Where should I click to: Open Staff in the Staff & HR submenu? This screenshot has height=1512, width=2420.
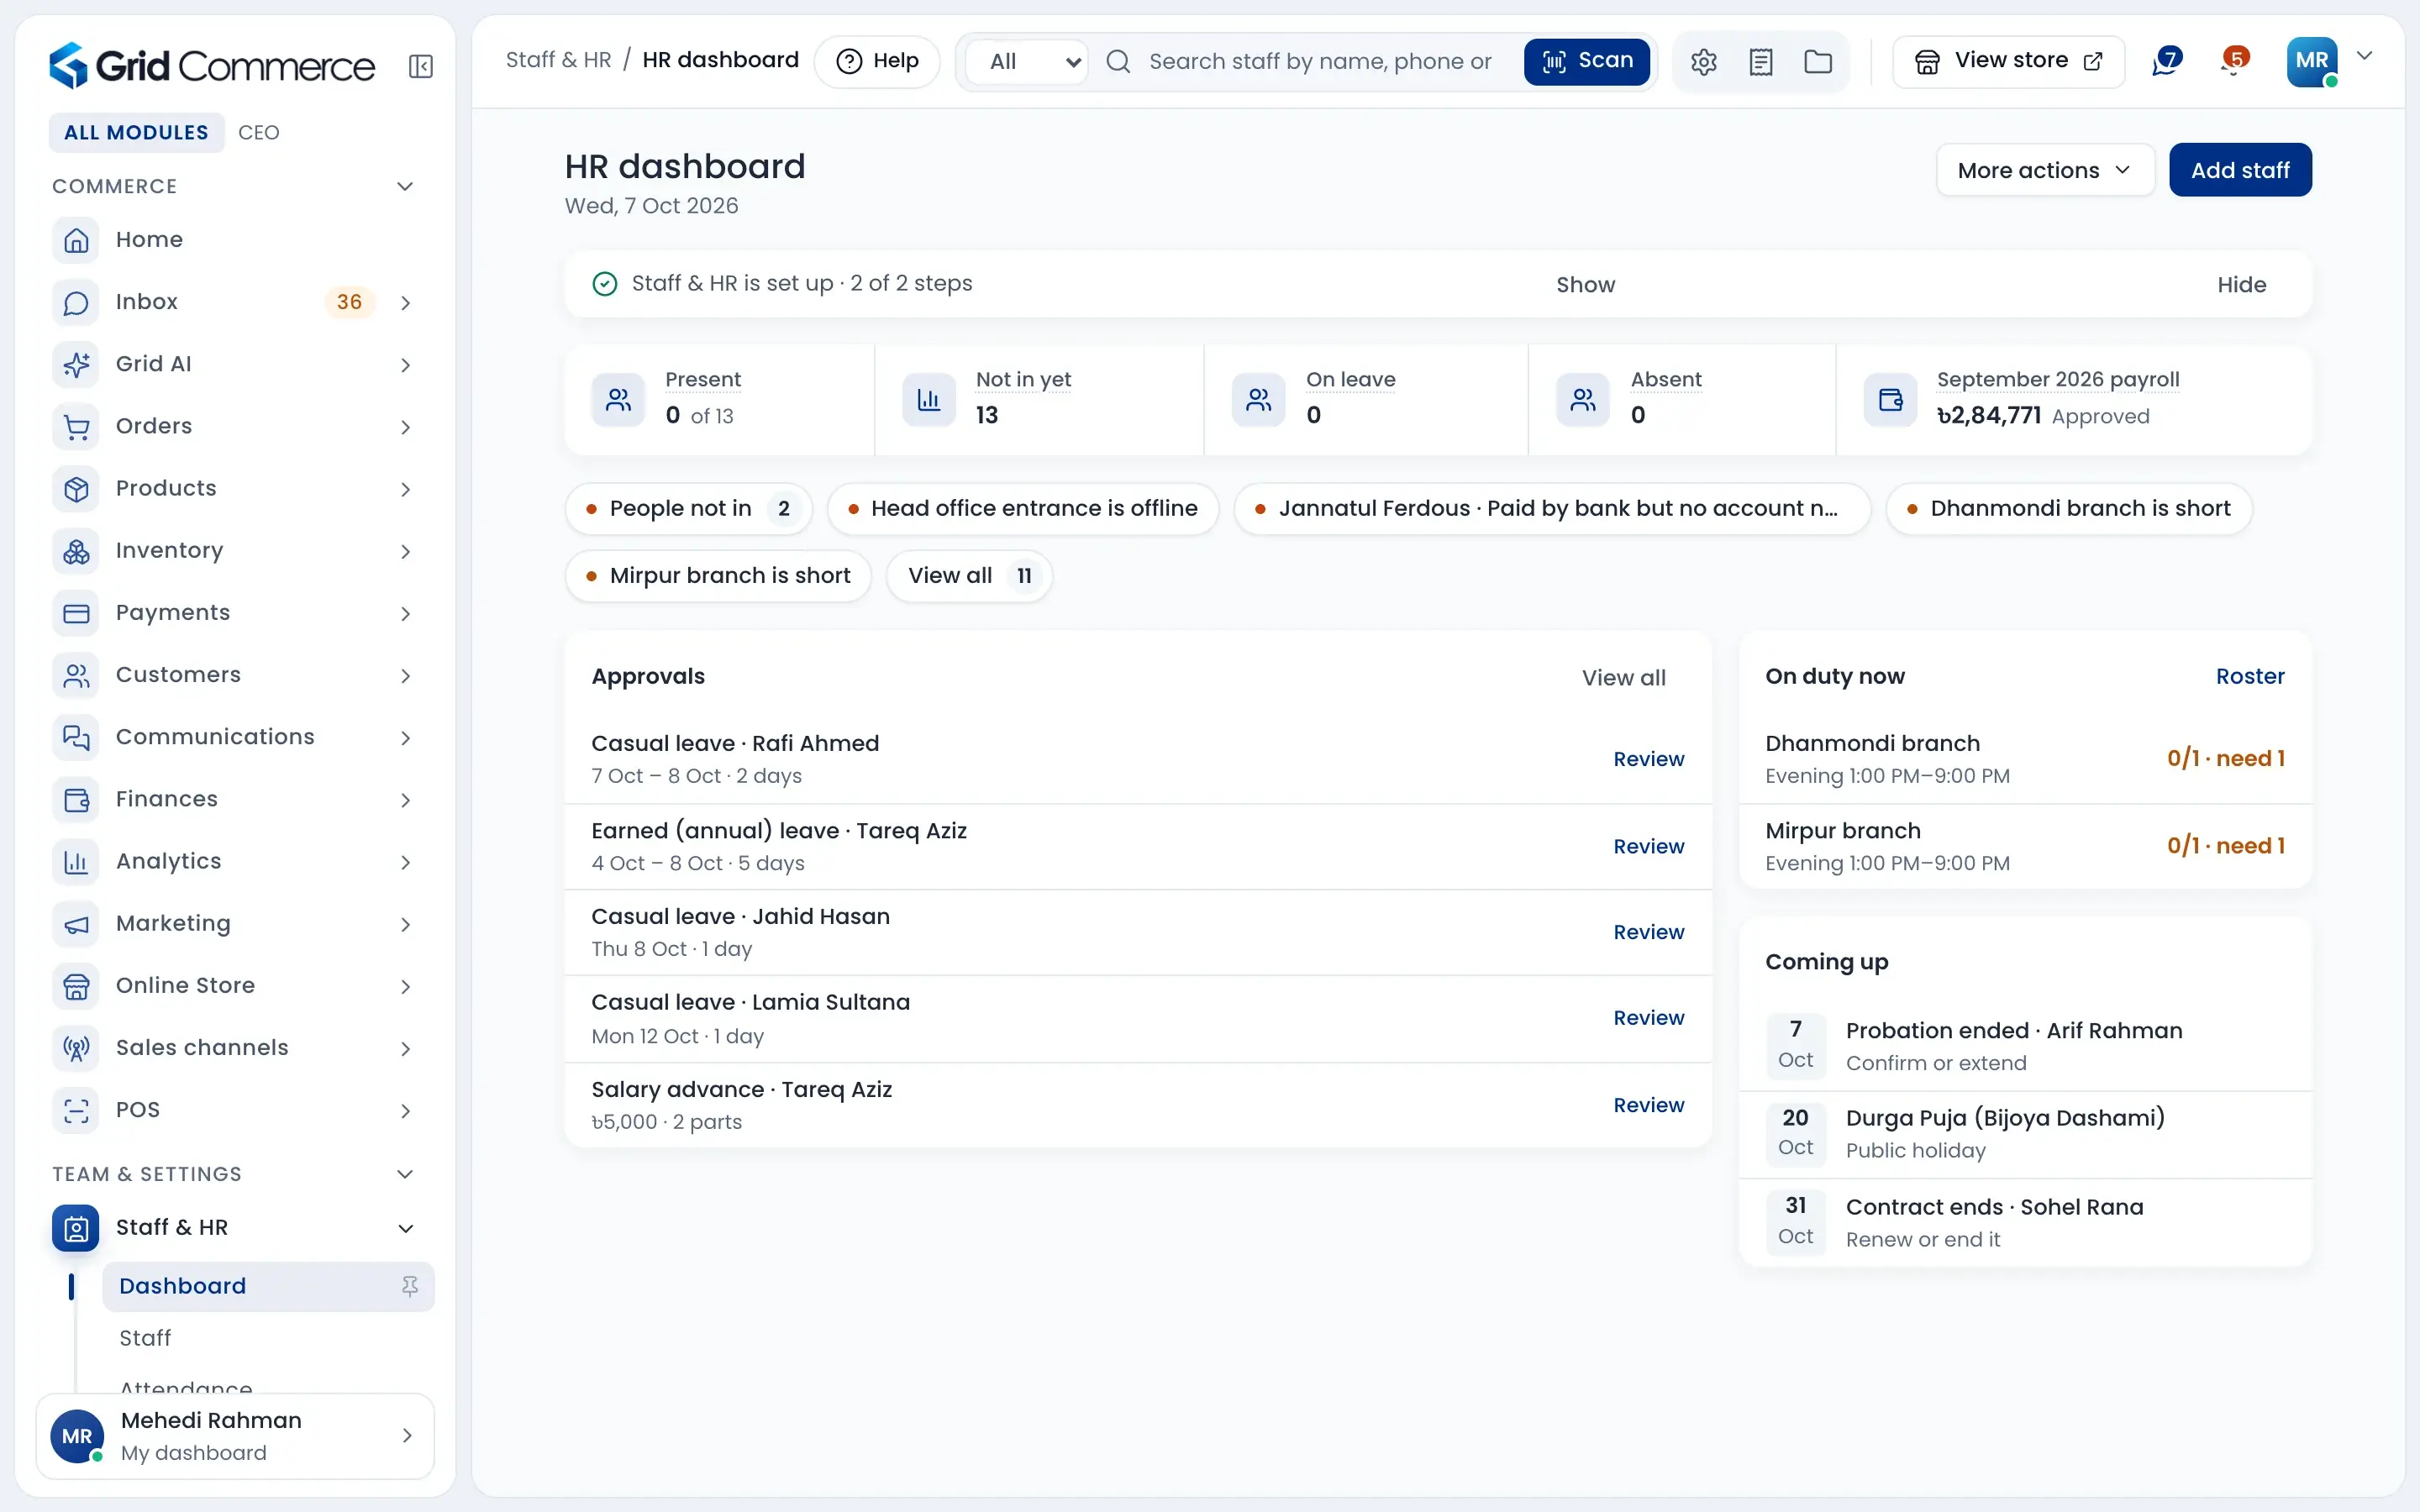[268, 1338]
